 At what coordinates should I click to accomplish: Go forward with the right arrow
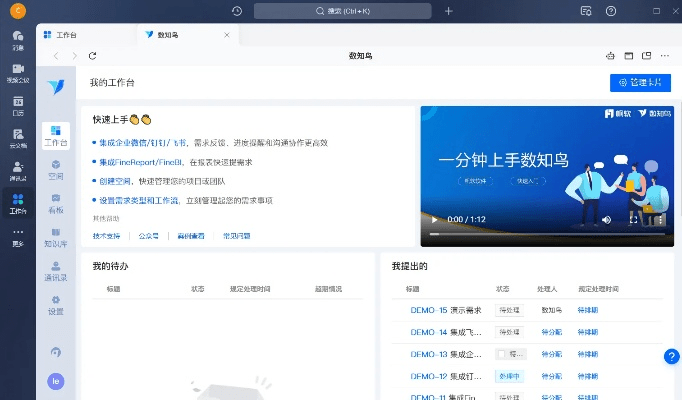pyautogui.click(x=74, y=56)
